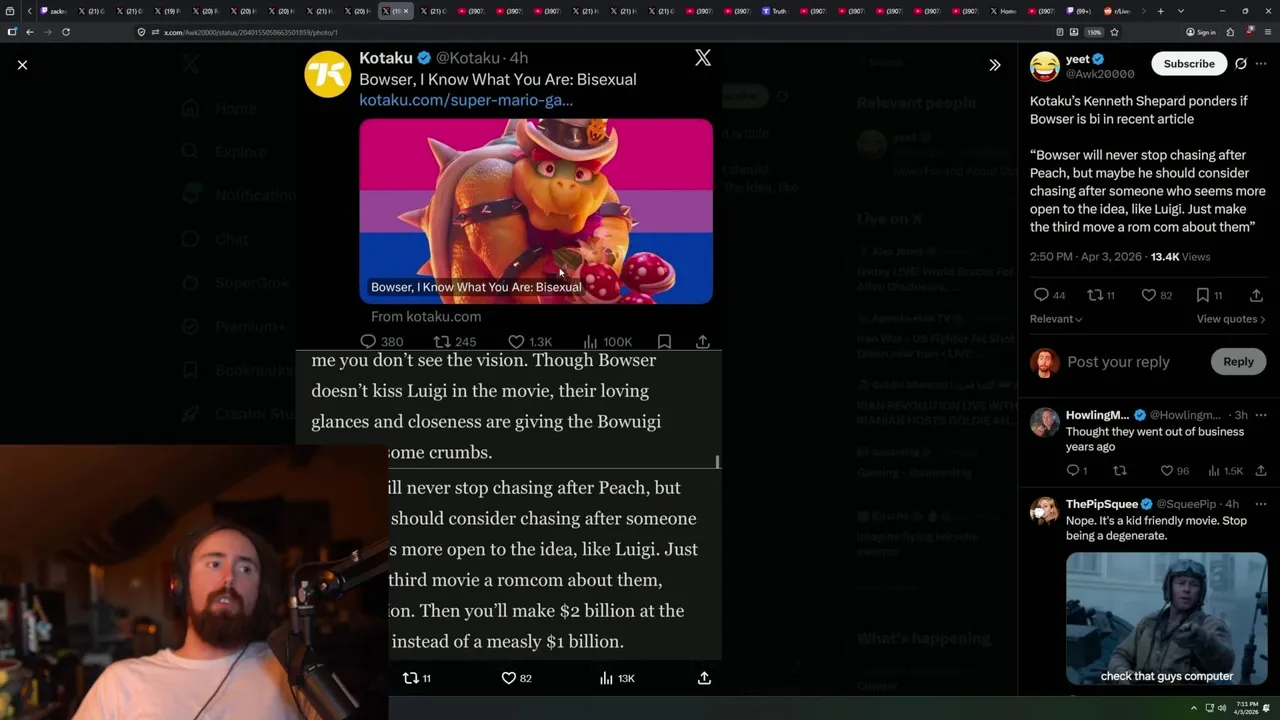Switch to the zackr... first tab
Image resolution: width=1280 pixels, height=720 pixels.
pos(54,11)
